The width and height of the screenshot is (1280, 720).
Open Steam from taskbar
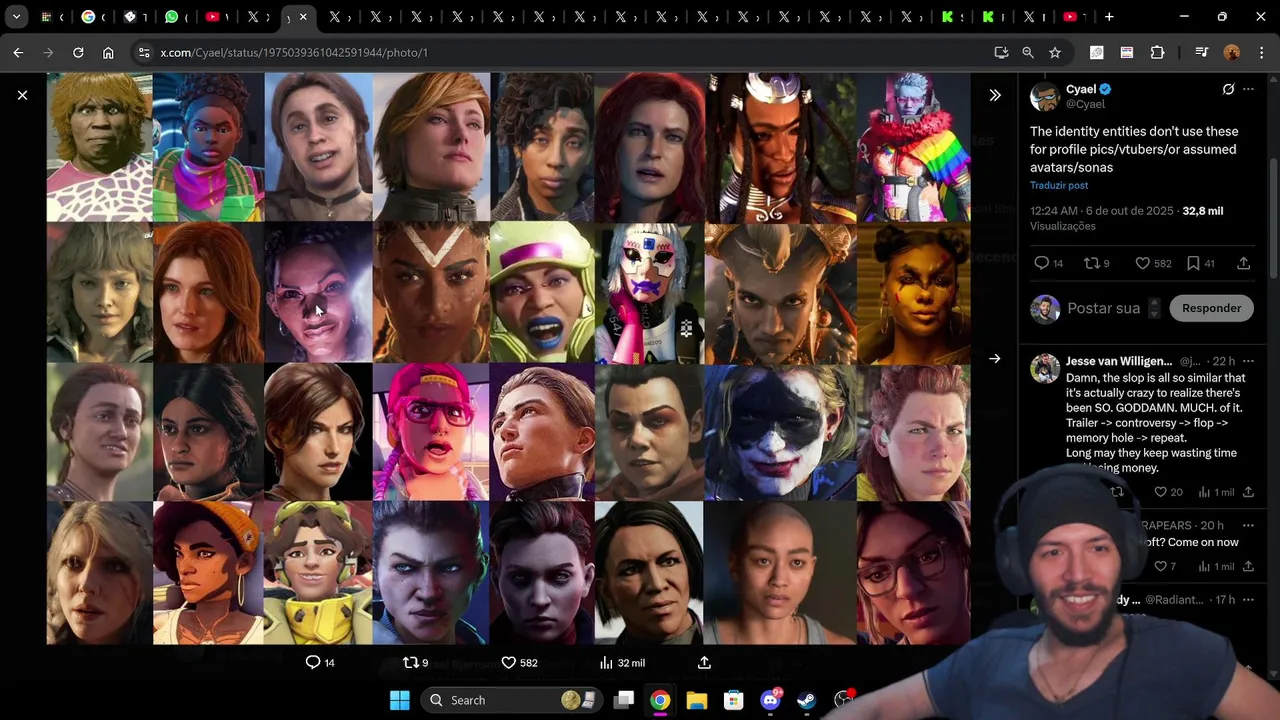click(806, 700)
